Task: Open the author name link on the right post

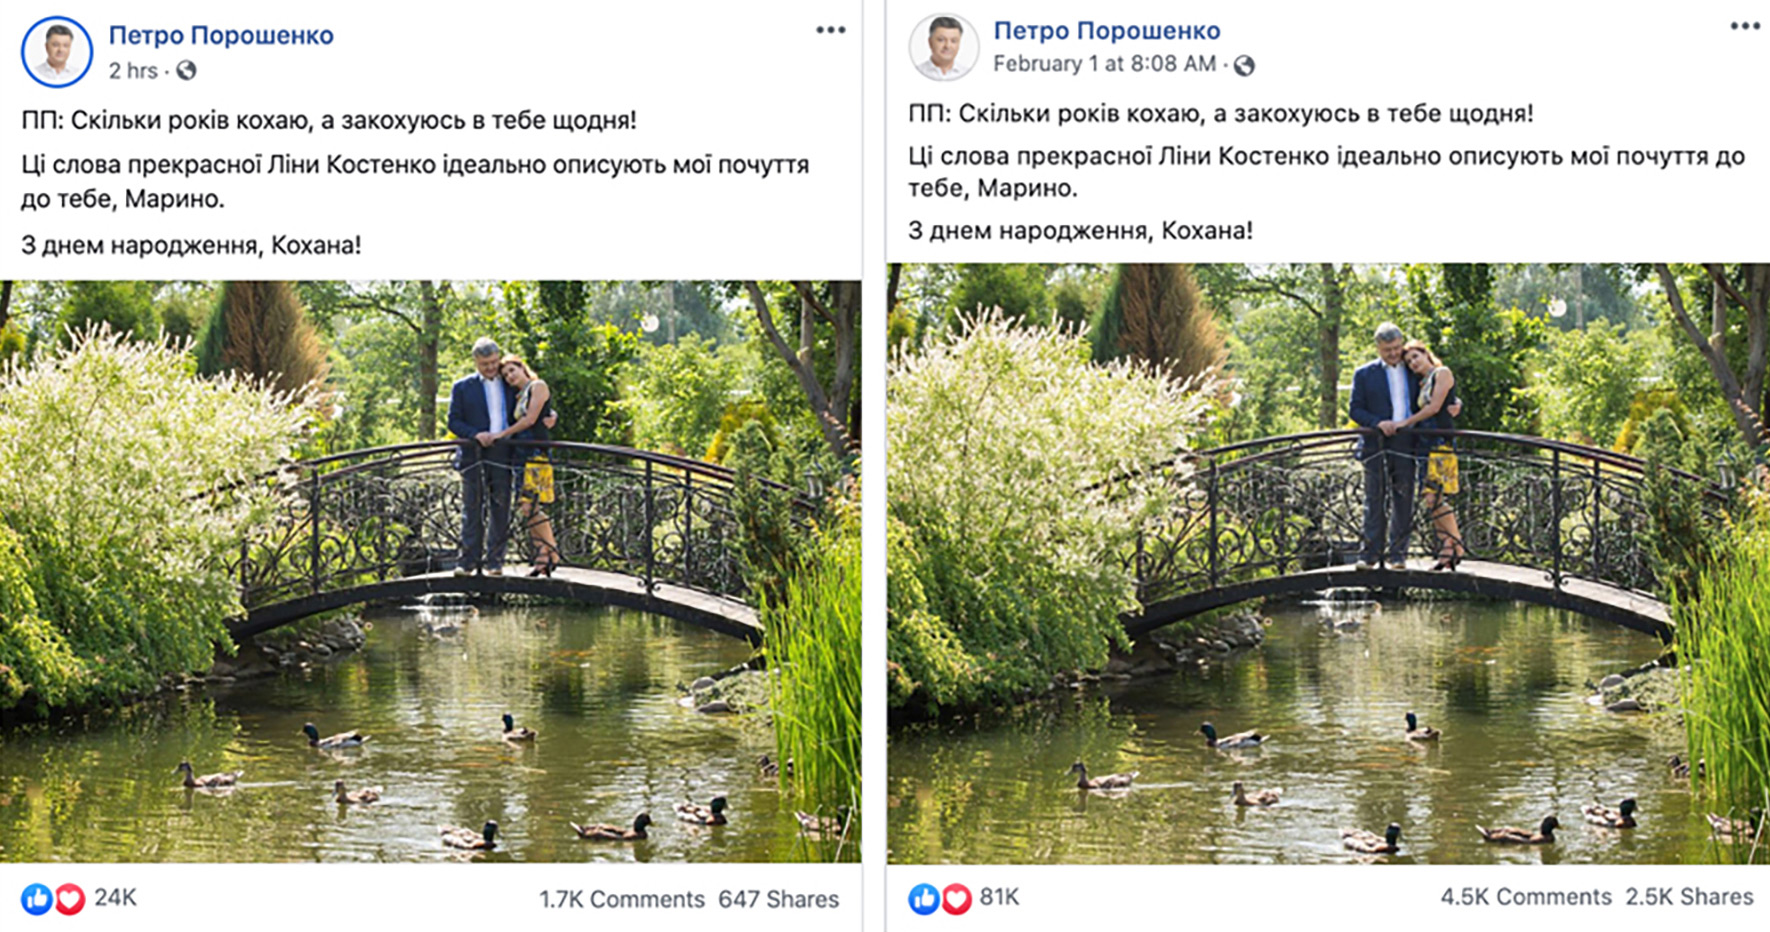Action: (x=1106, y=31)
